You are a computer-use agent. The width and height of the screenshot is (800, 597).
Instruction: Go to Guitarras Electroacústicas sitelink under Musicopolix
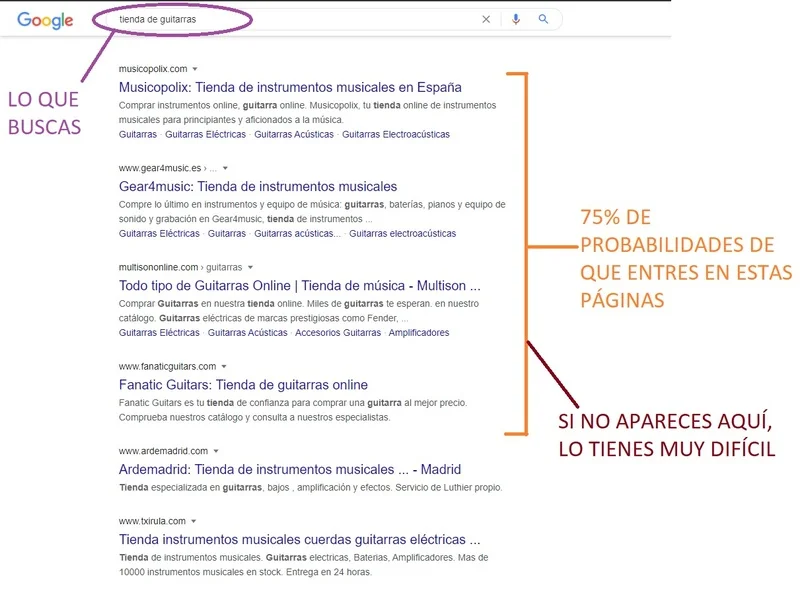(395, 134)
